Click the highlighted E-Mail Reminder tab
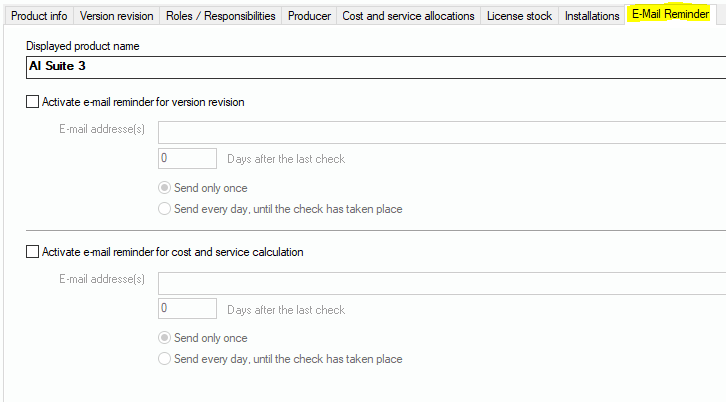The height and width of the screenshot is (402, 726). click(x=670, y=15)
